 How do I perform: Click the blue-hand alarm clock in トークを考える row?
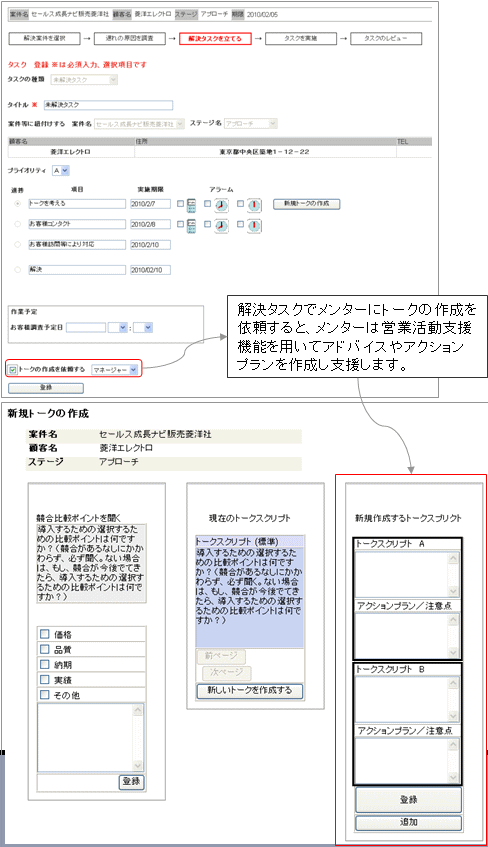[221, 205]
